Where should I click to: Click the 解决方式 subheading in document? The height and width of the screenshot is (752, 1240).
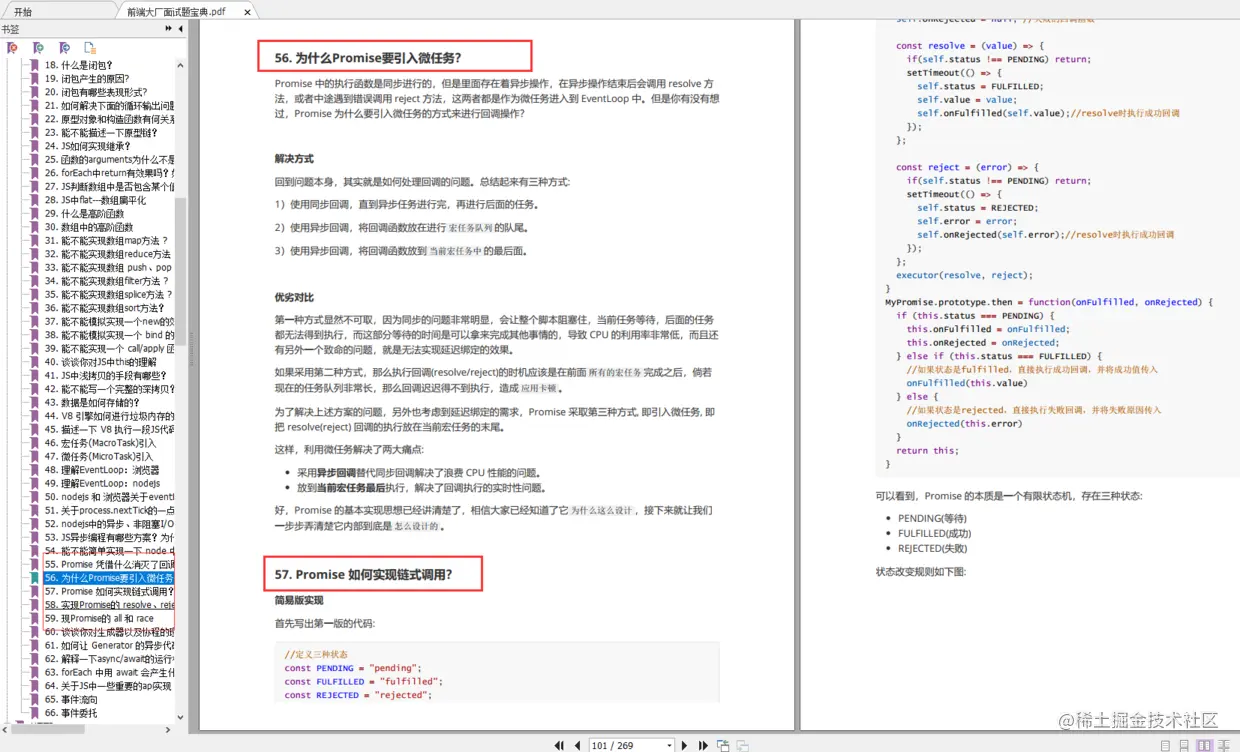click(x=294, y=158)
